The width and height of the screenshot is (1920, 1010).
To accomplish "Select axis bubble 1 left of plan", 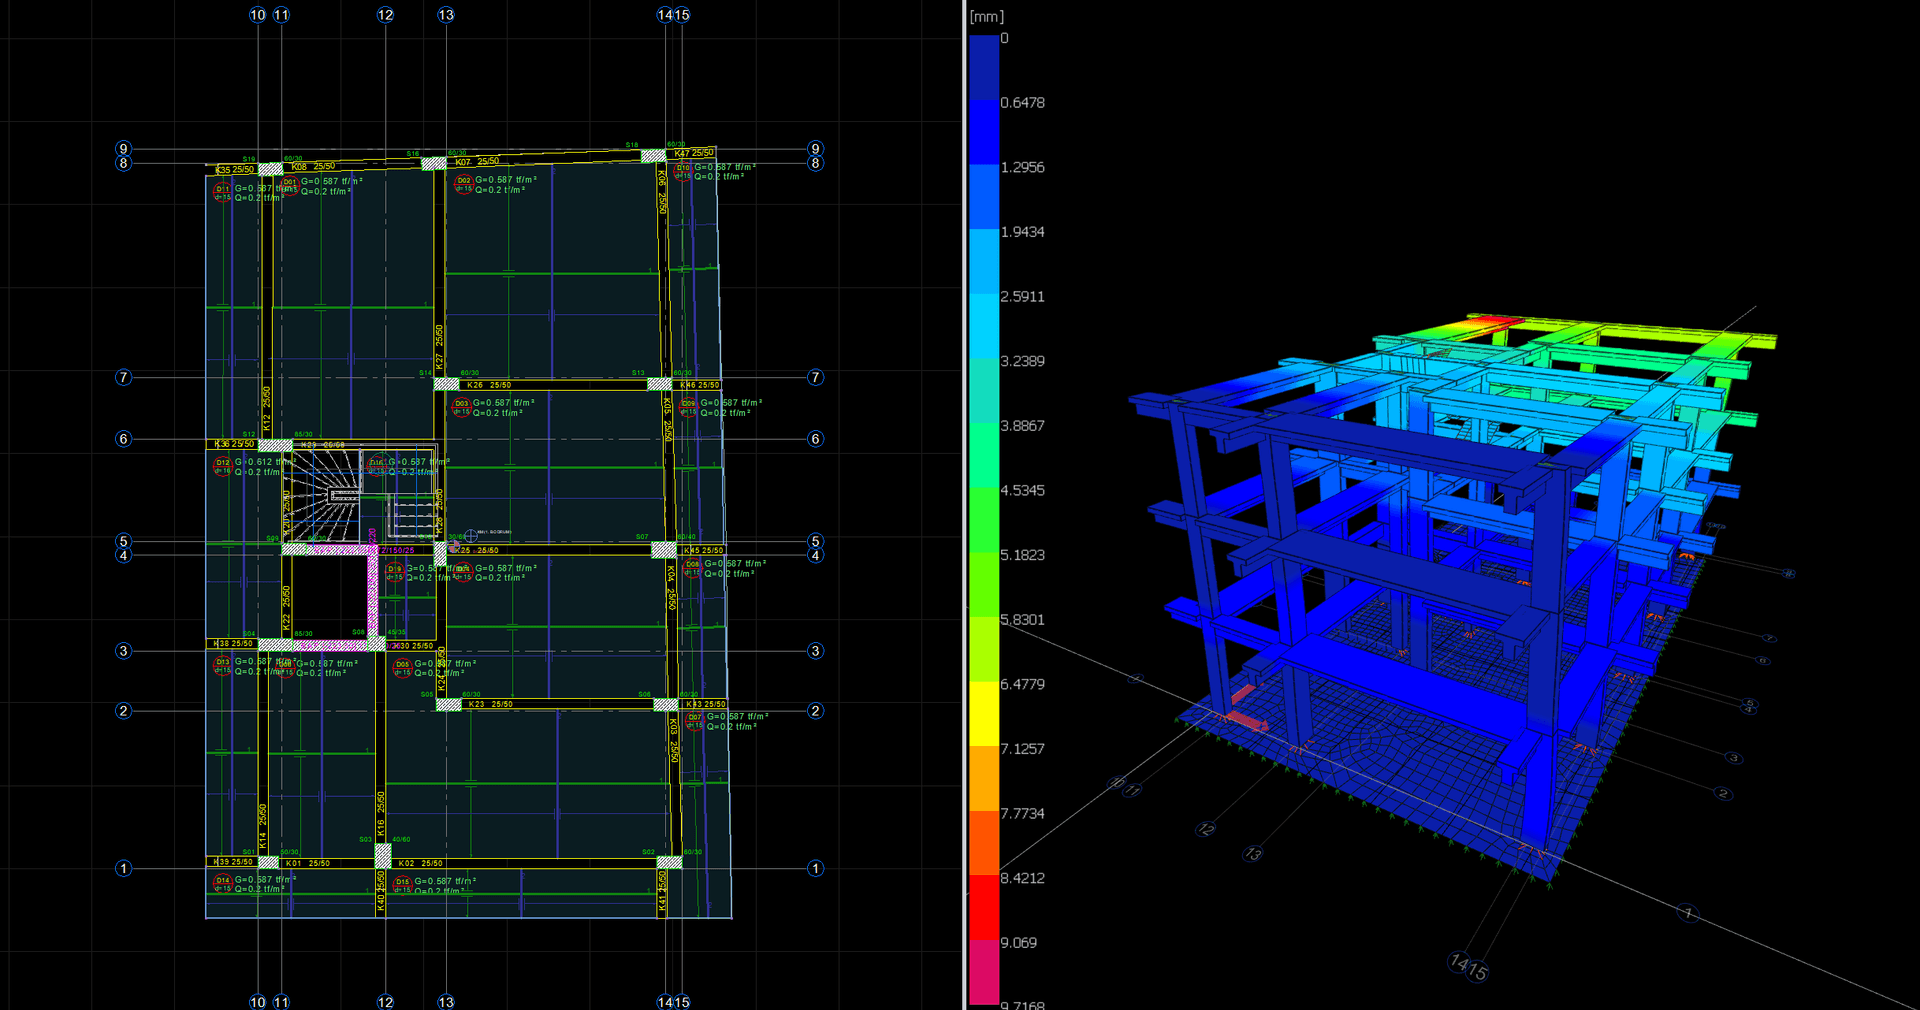I will click(x=123, y=868).
